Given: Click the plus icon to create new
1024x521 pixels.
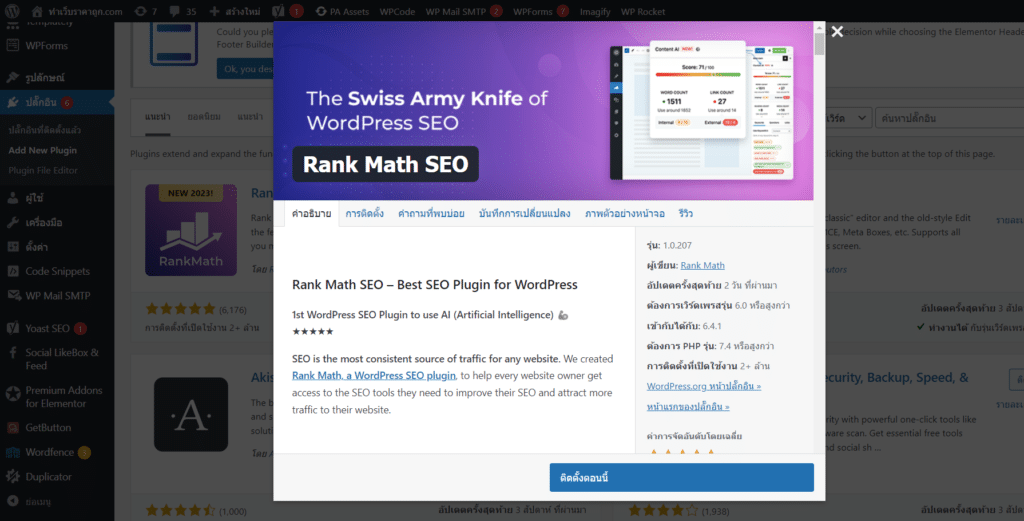Looking at the screenshot, I should click(x=214, y=11).
